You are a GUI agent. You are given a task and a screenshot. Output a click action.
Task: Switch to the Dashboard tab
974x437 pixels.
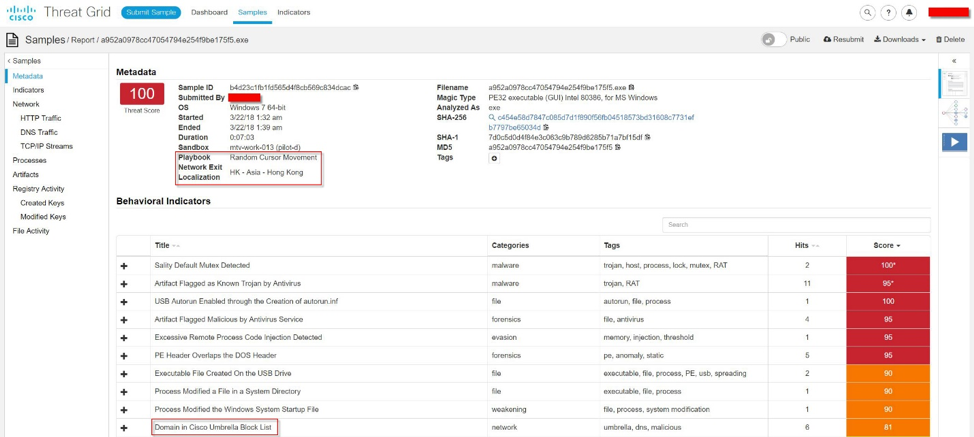(x=209, y=13)
